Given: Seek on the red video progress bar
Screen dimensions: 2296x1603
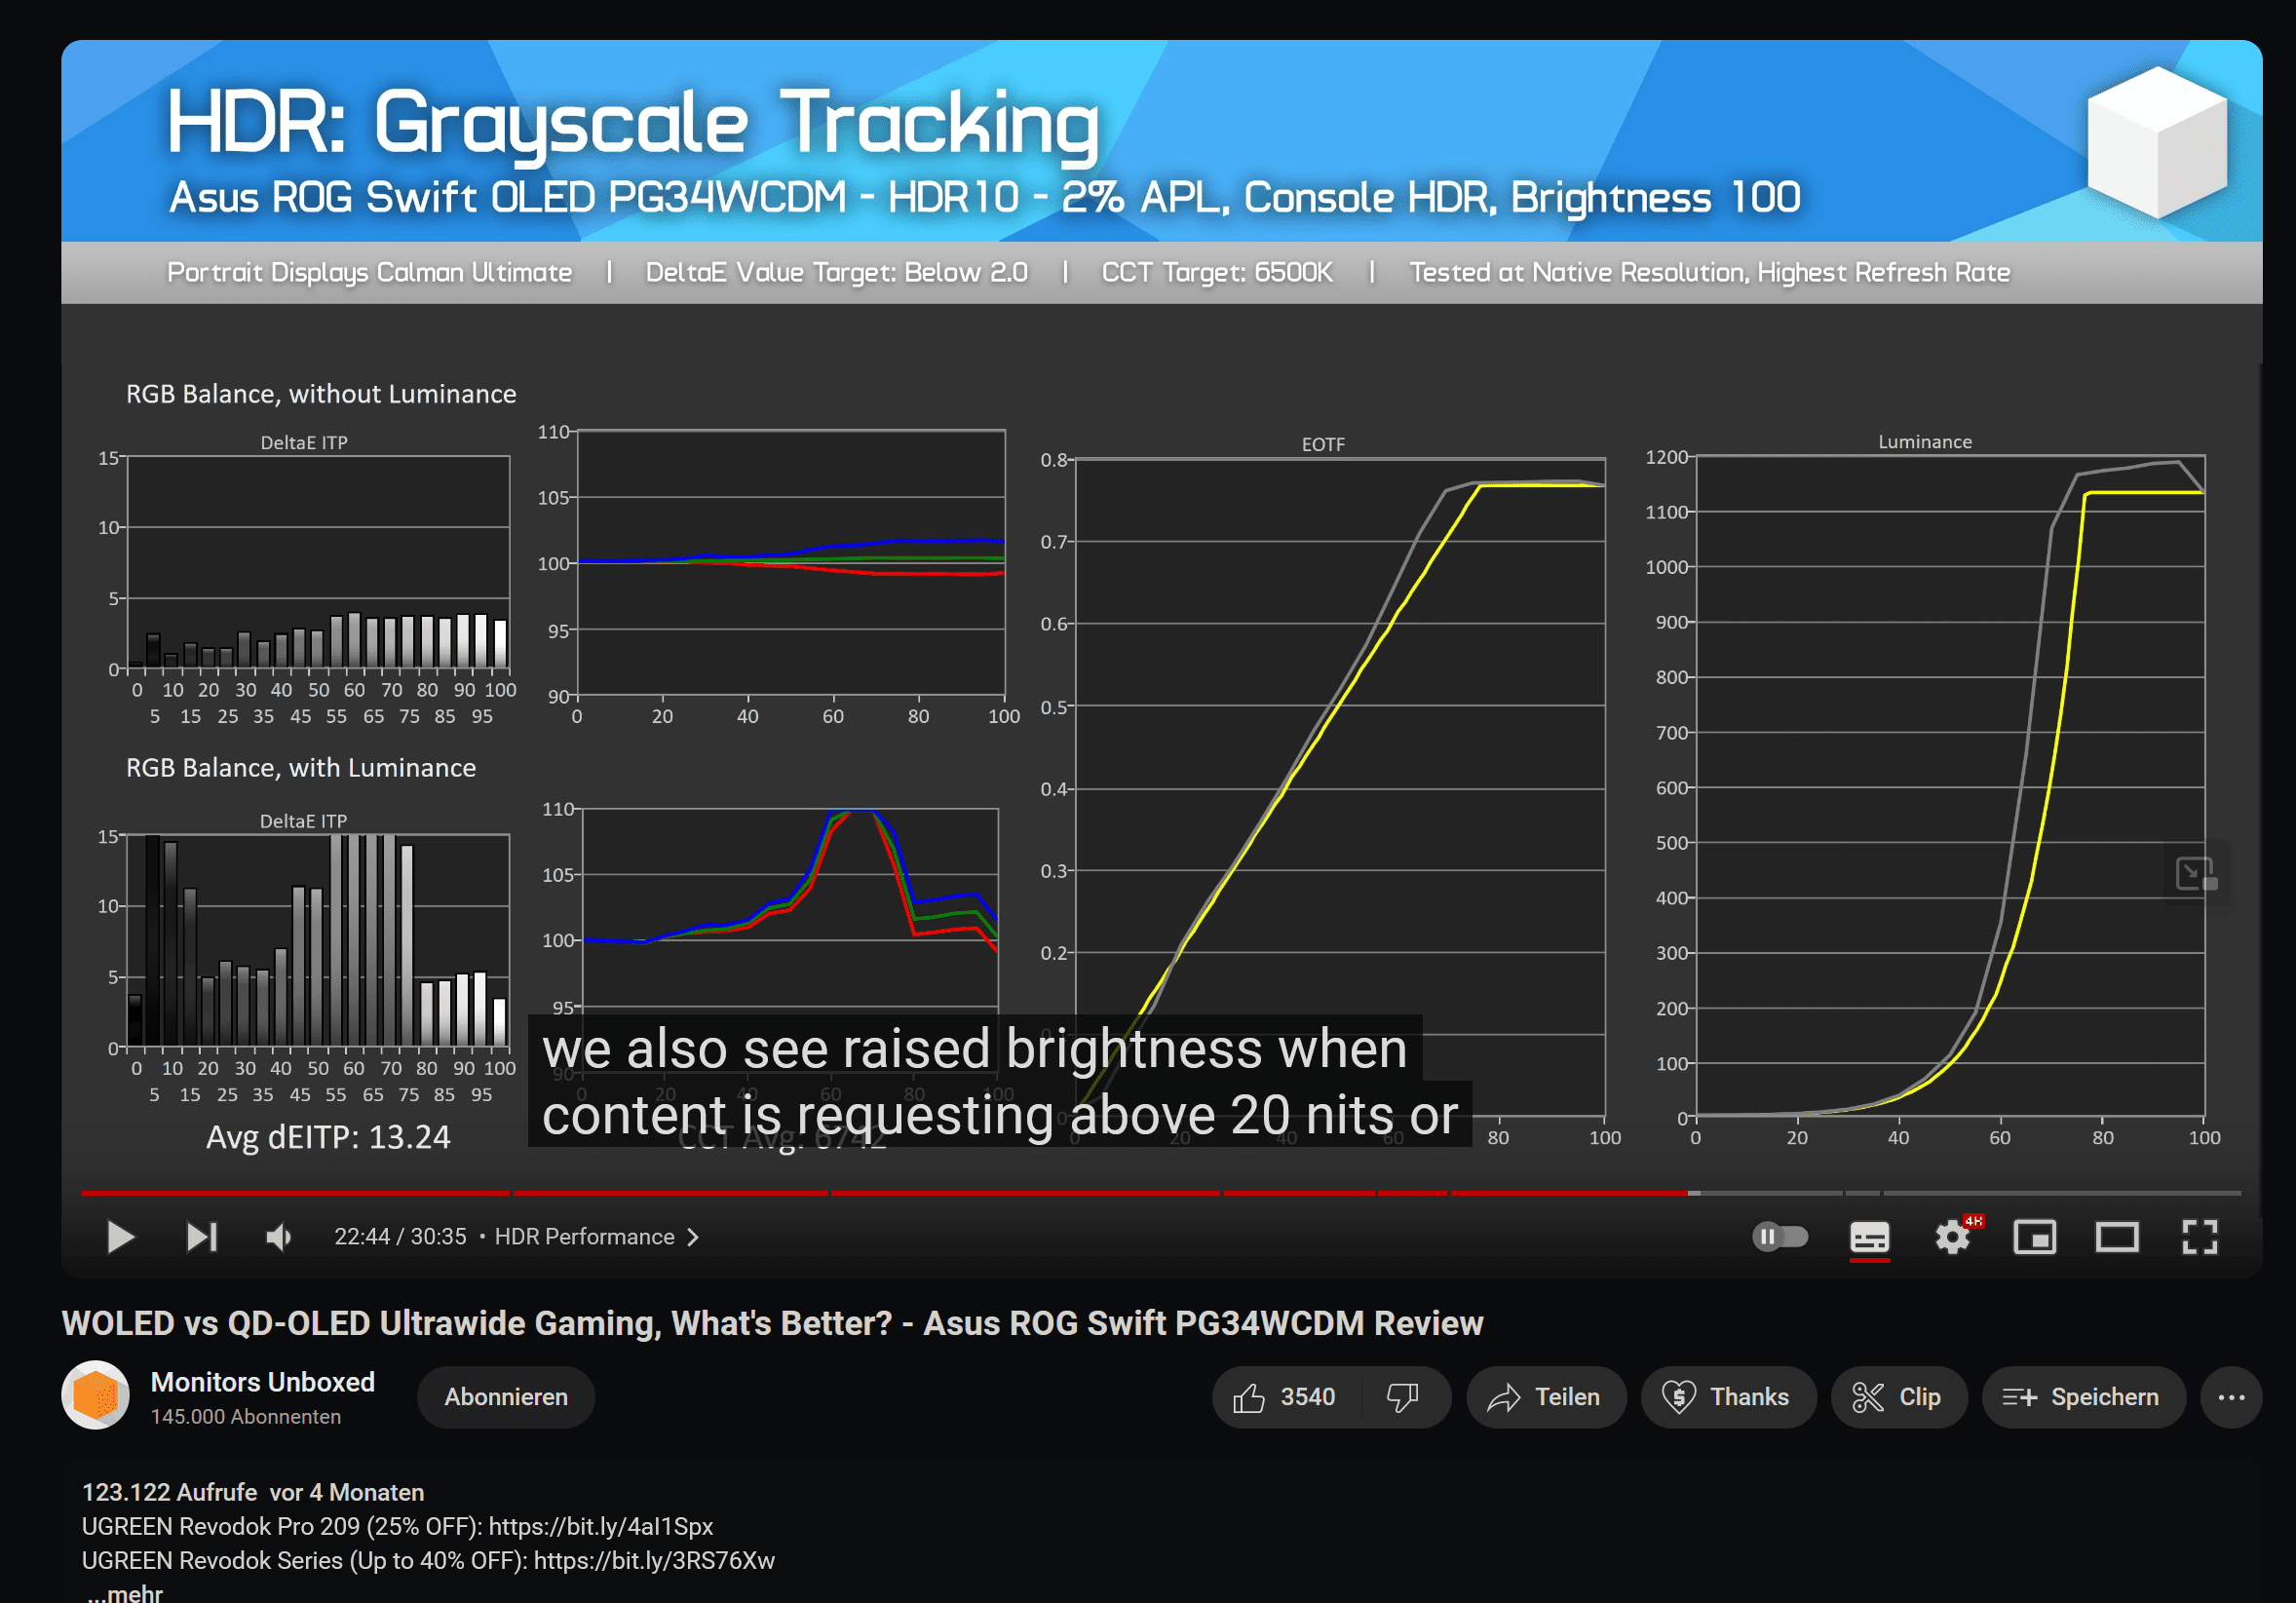Looking at the screenshot, I should (x=1160, y=1193).
